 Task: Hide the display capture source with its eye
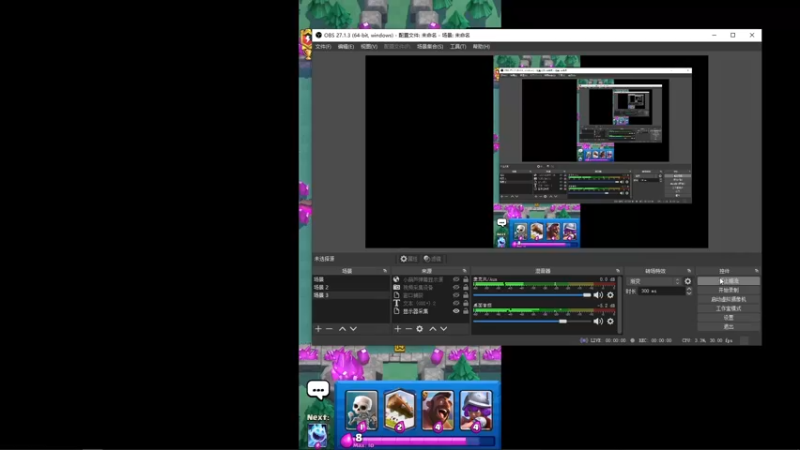coord(456,311)
